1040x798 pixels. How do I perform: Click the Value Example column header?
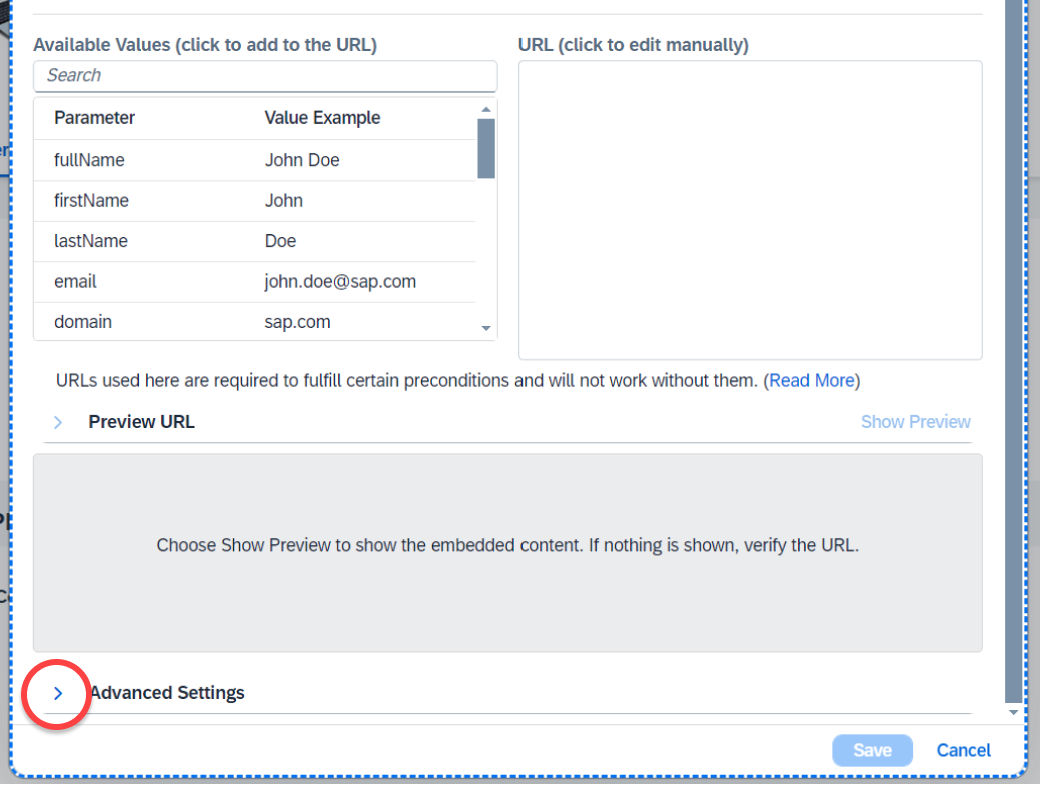click(x=322, y=118)
